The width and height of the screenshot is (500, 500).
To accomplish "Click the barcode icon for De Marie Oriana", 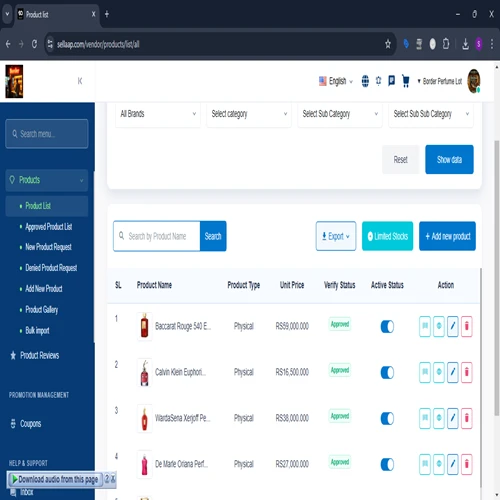I will (425, 464).
